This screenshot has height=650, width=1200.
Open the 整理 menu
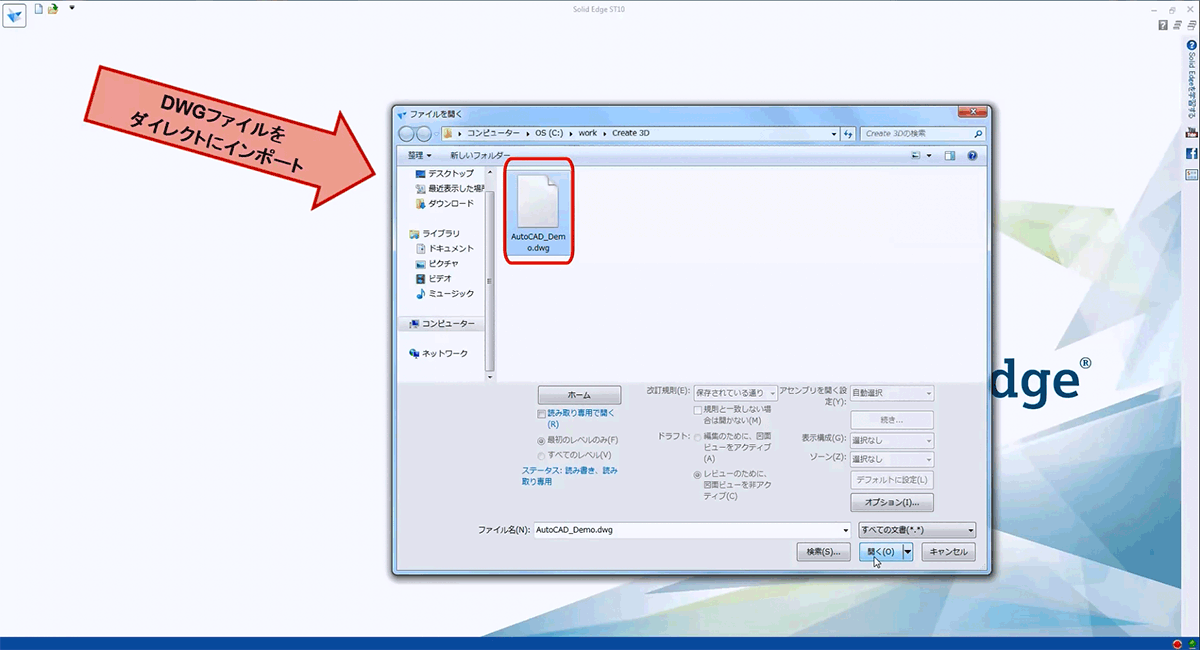click(x=419, y=156)
